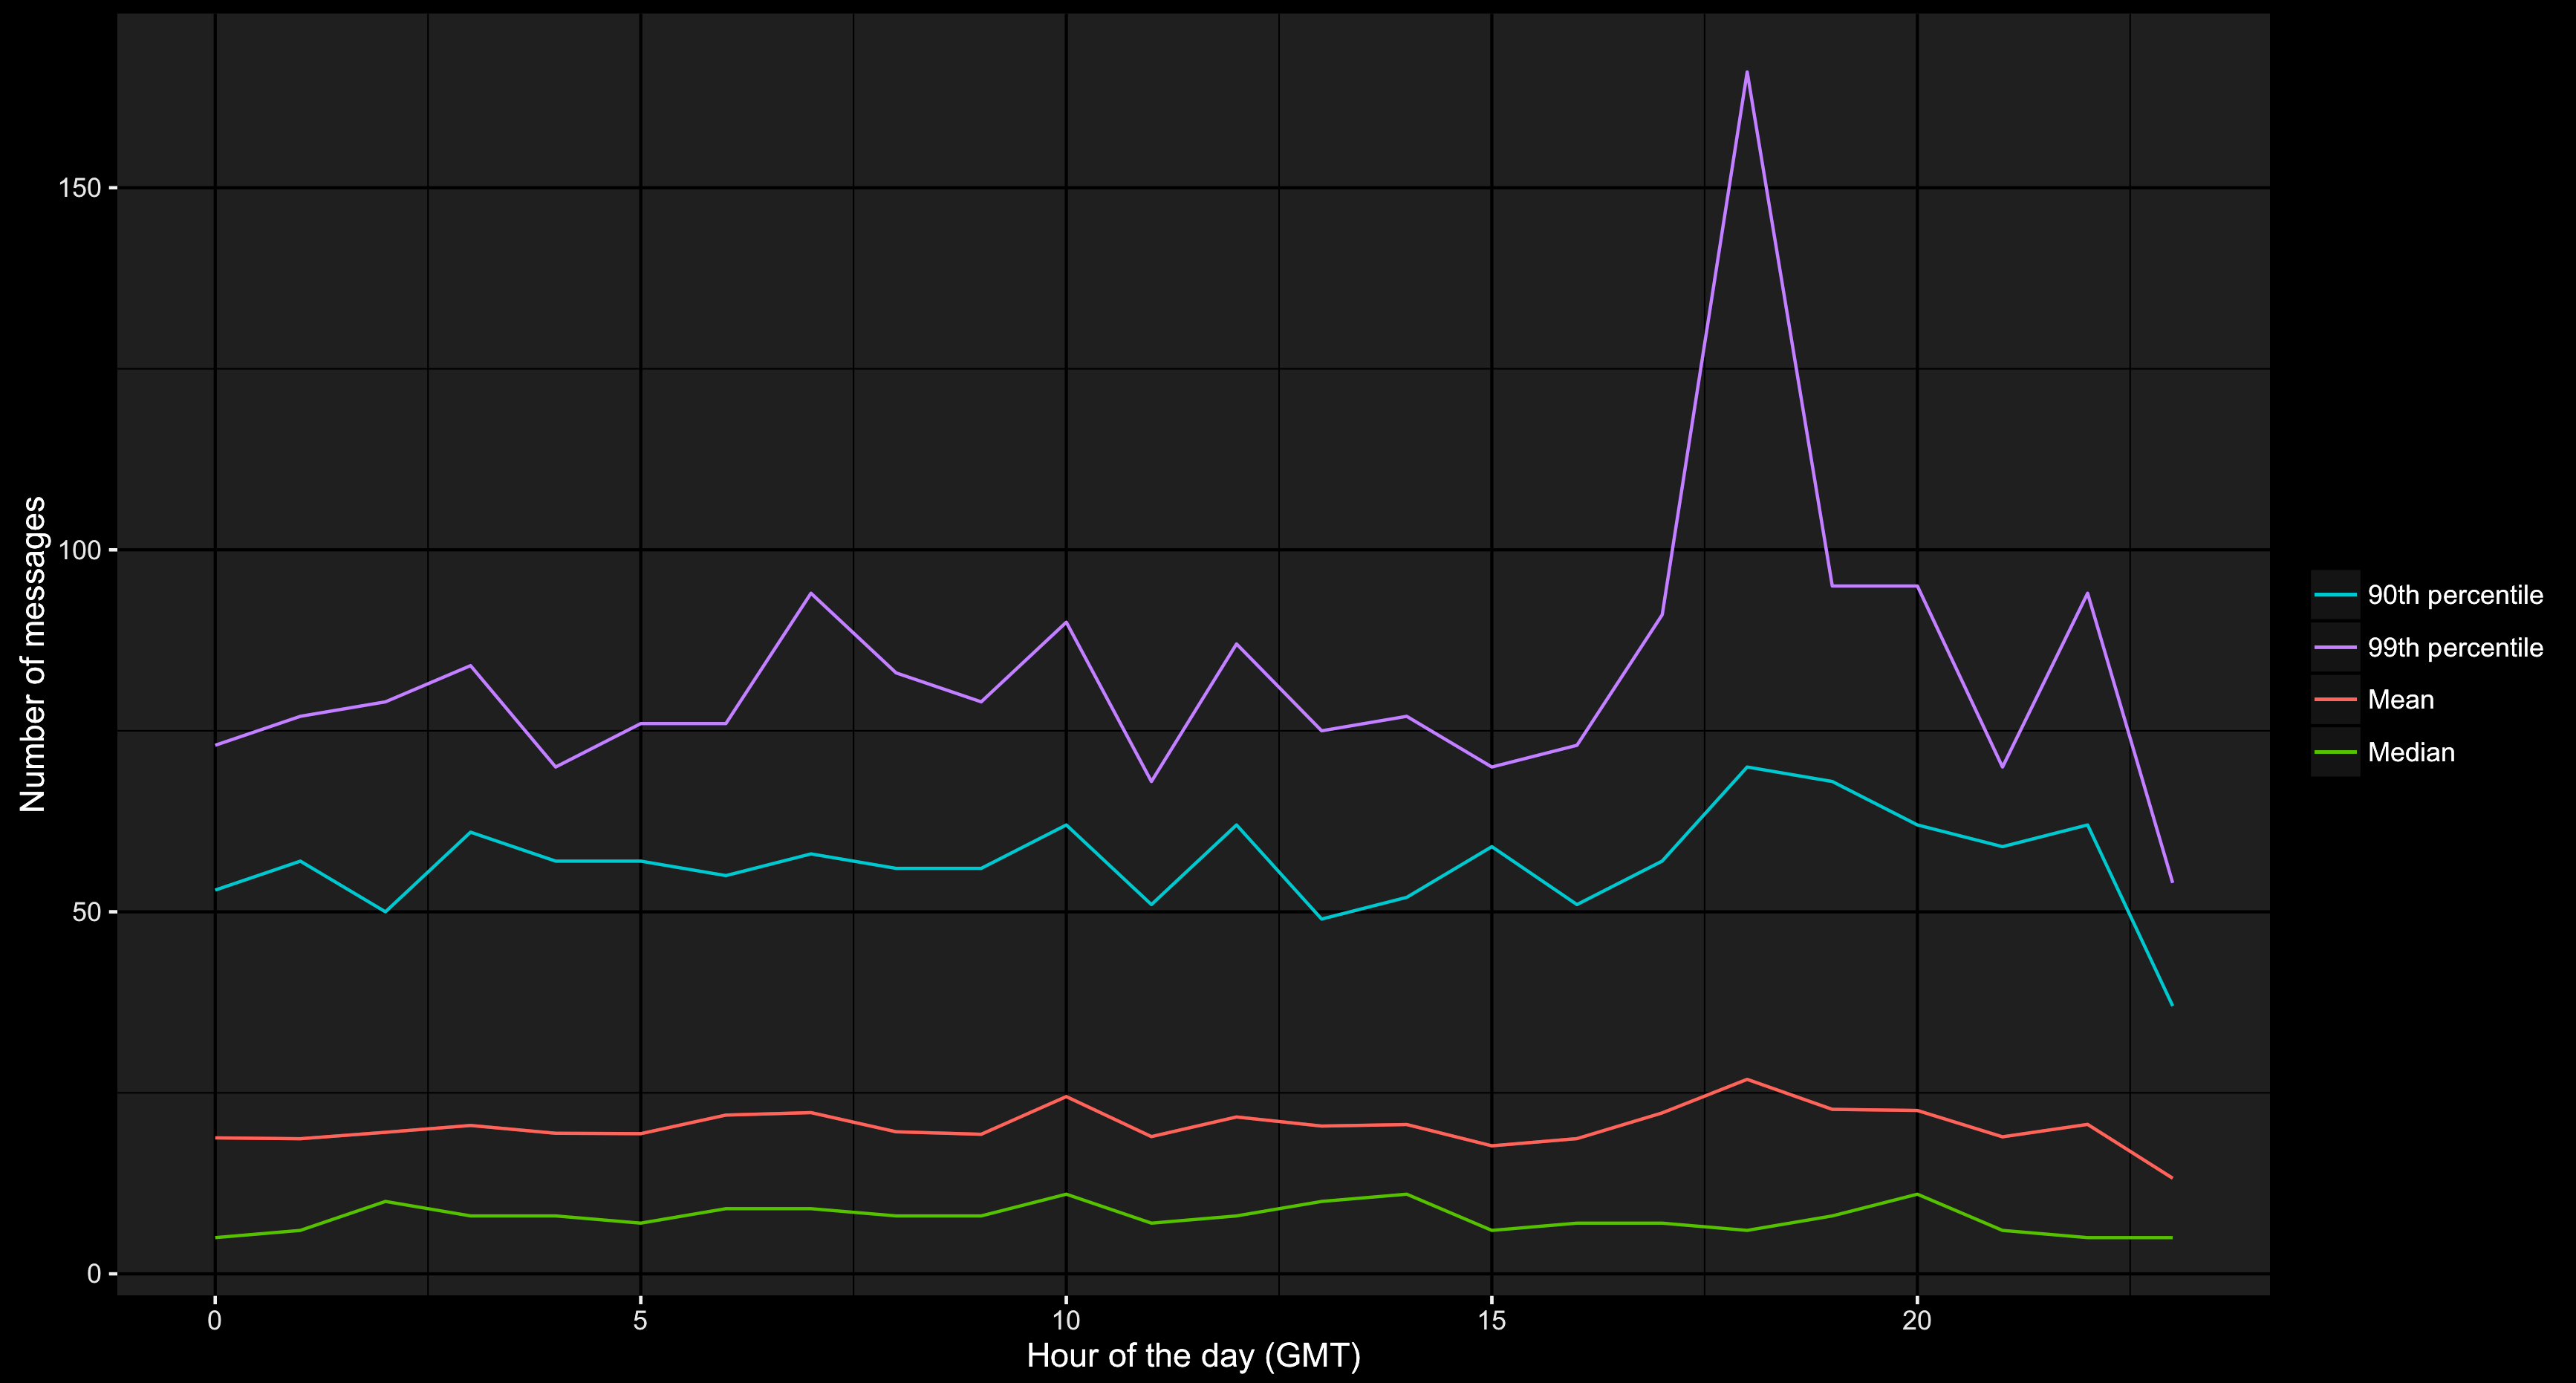
Task: Click the x-axis tick label 15
Action: point(1491,1320)
